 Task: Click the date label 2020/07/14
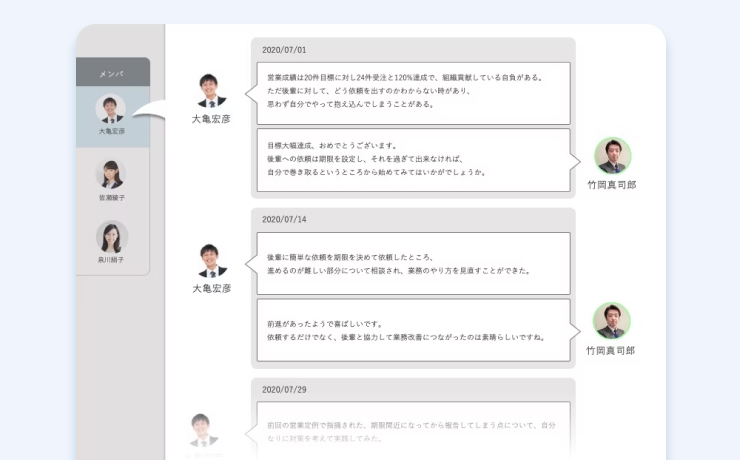(x=284, y=219)
